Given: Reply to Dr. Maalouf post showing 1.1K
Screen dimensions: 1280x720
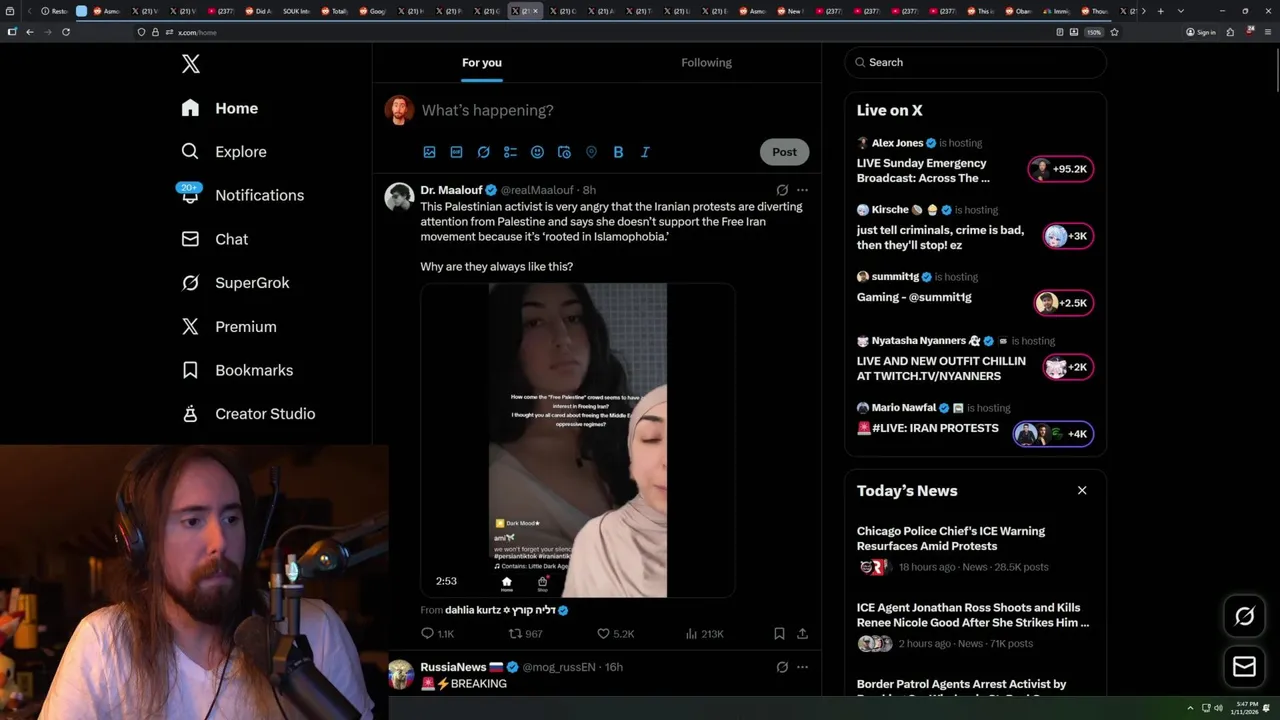Looking at the screenshot, I should (438, 634).
